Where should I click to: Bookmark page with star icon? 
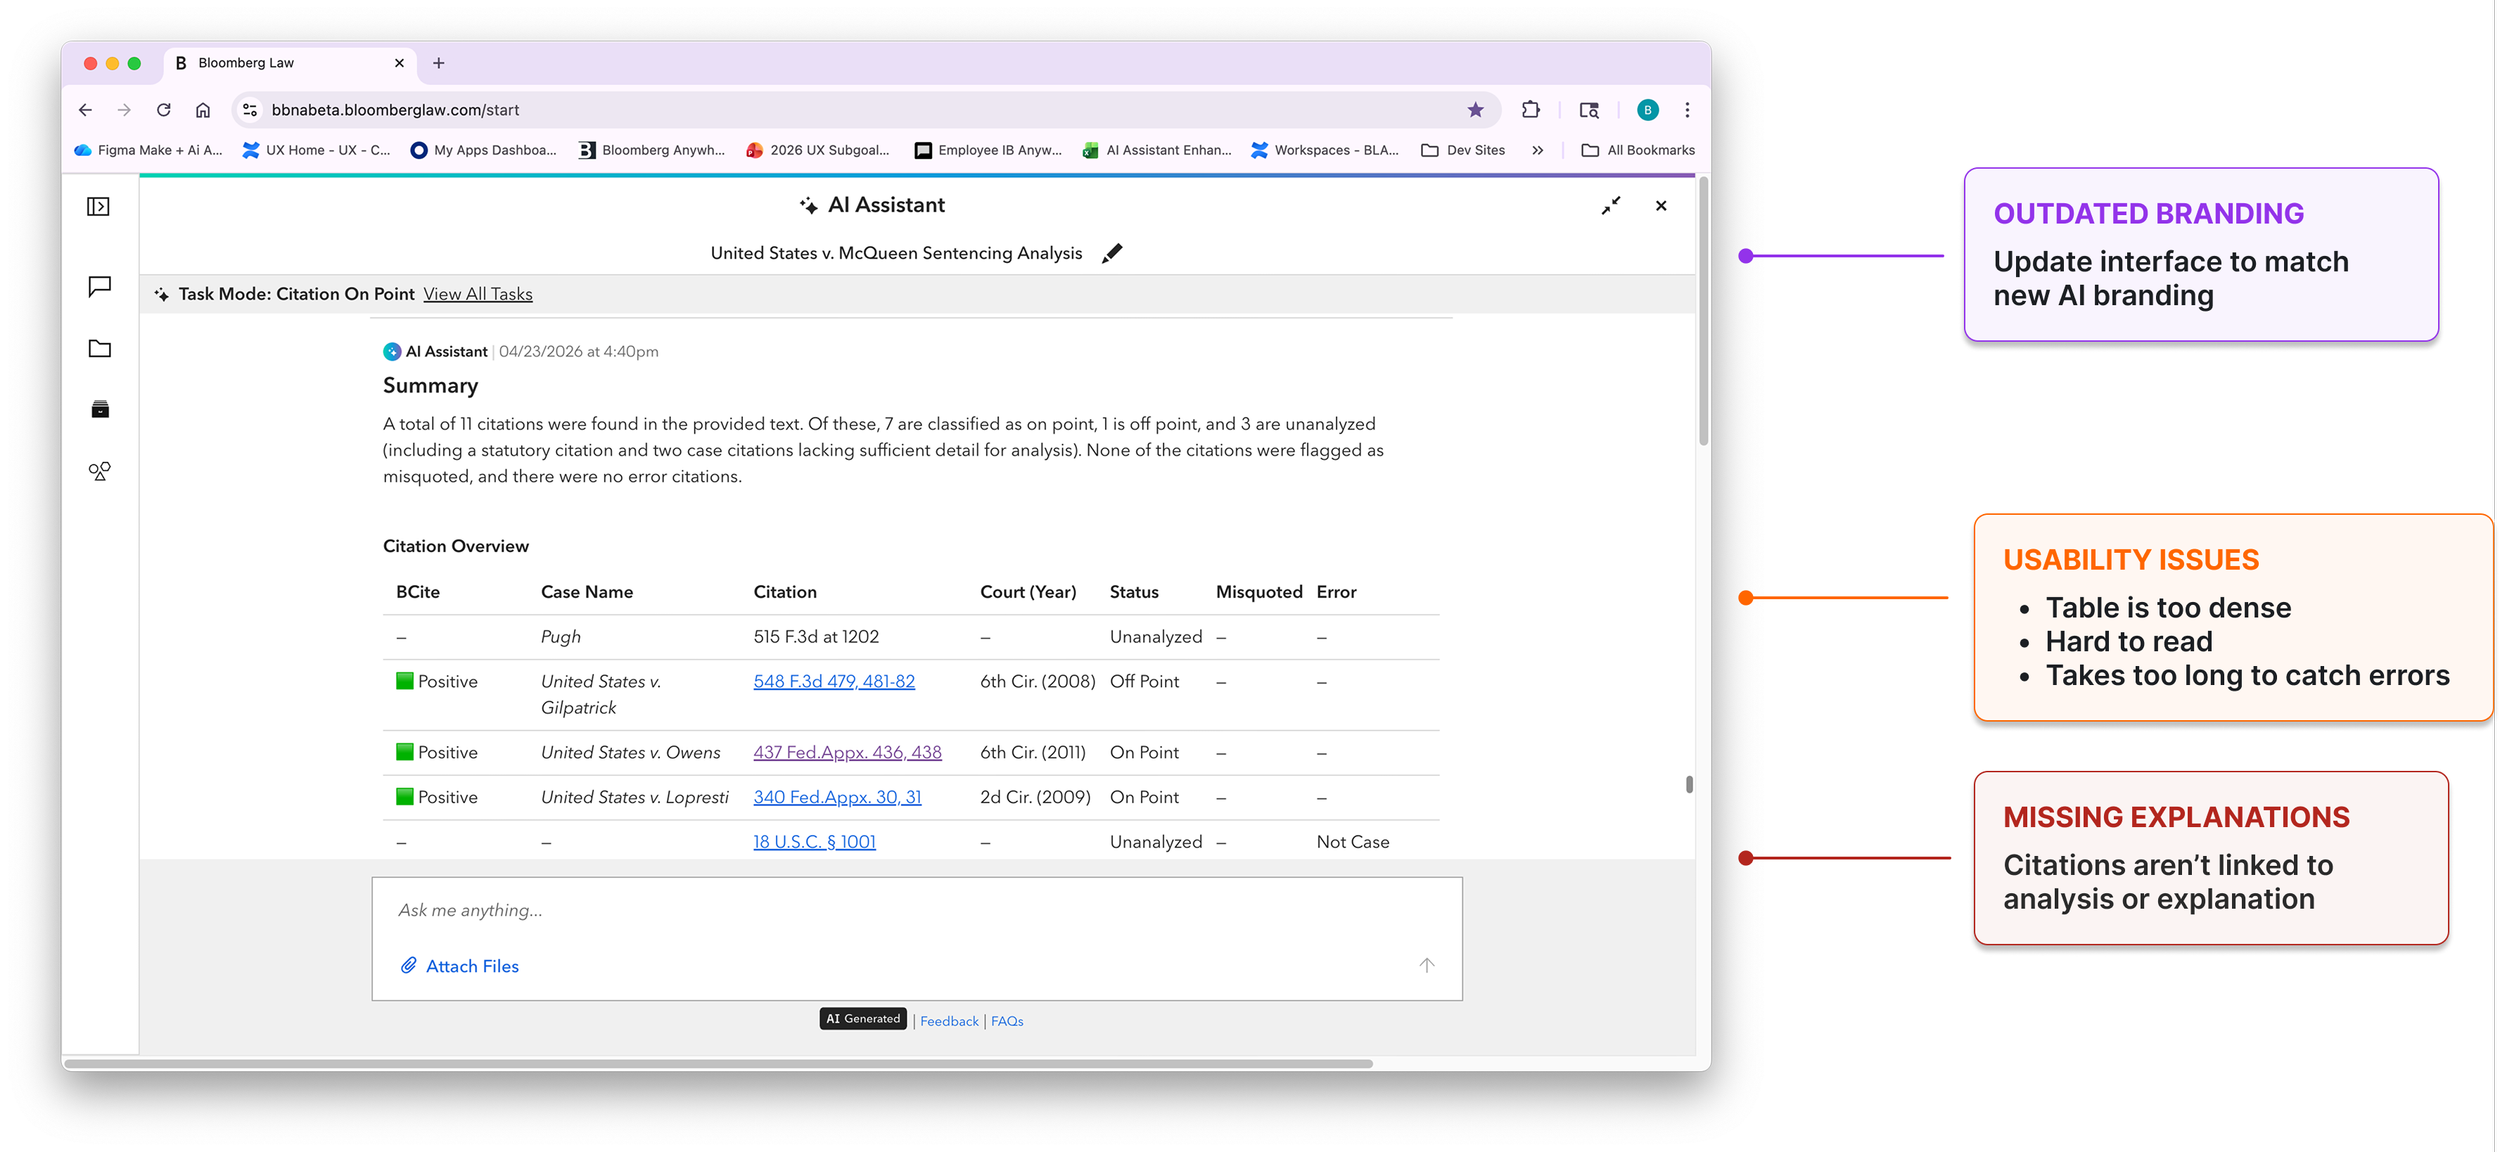click(1475, 110)
